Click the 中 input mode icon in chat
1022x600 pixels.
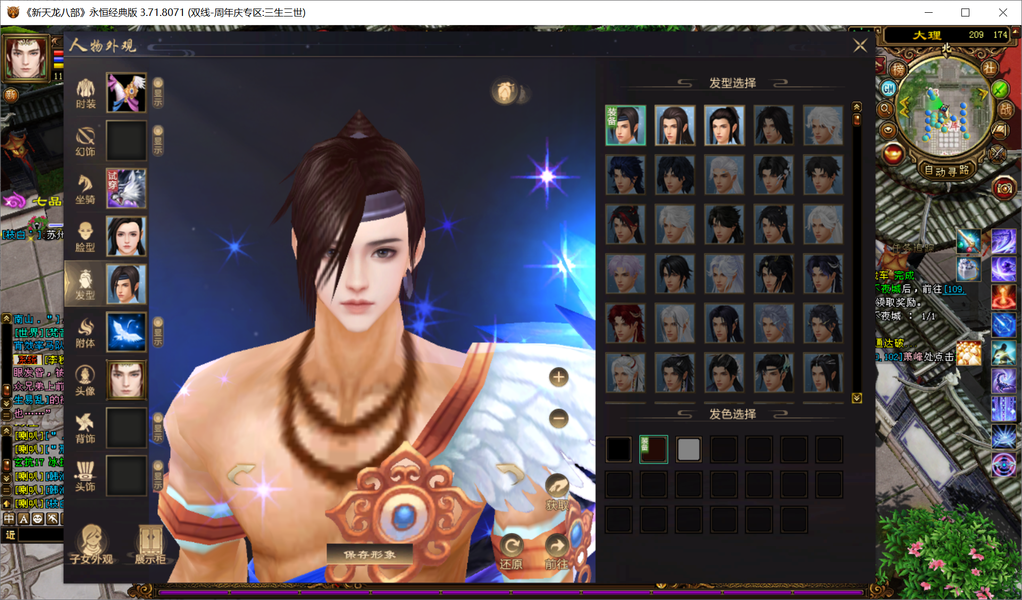click(x=9, y=519)
